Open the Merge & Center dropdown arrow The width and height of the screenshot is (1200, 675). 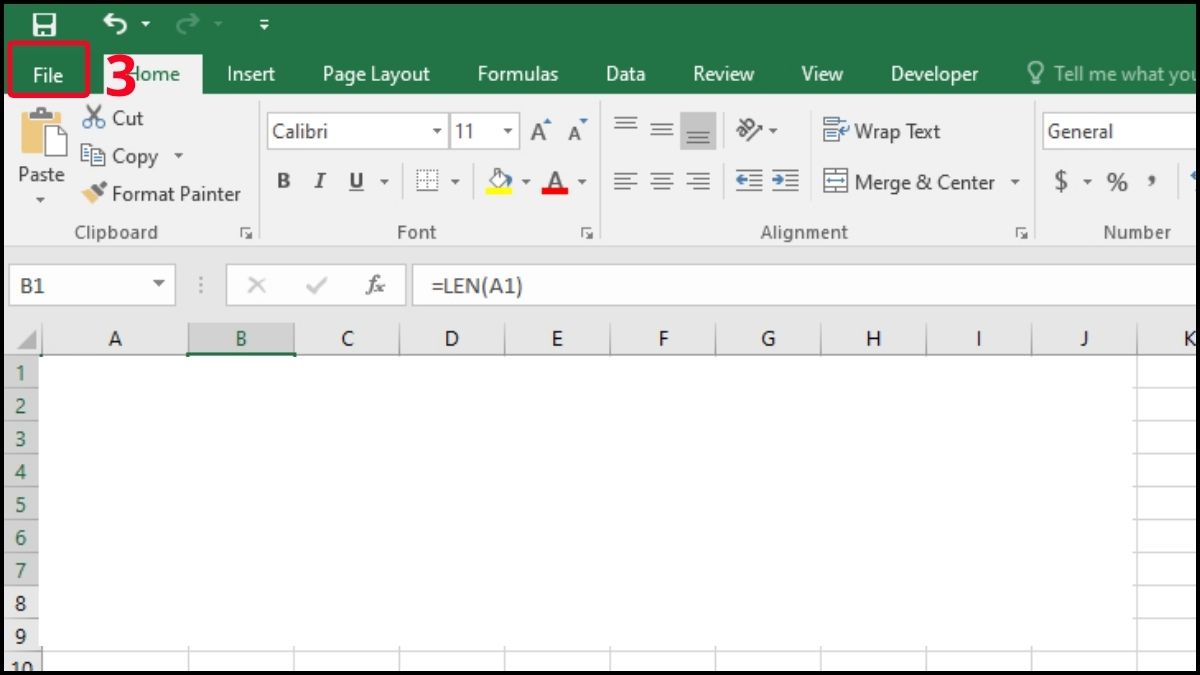point(1015,182)
